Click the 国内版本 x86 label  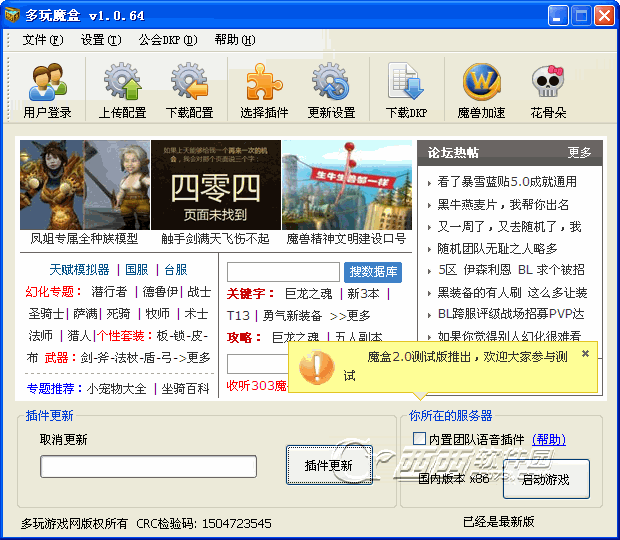point(454,479)
